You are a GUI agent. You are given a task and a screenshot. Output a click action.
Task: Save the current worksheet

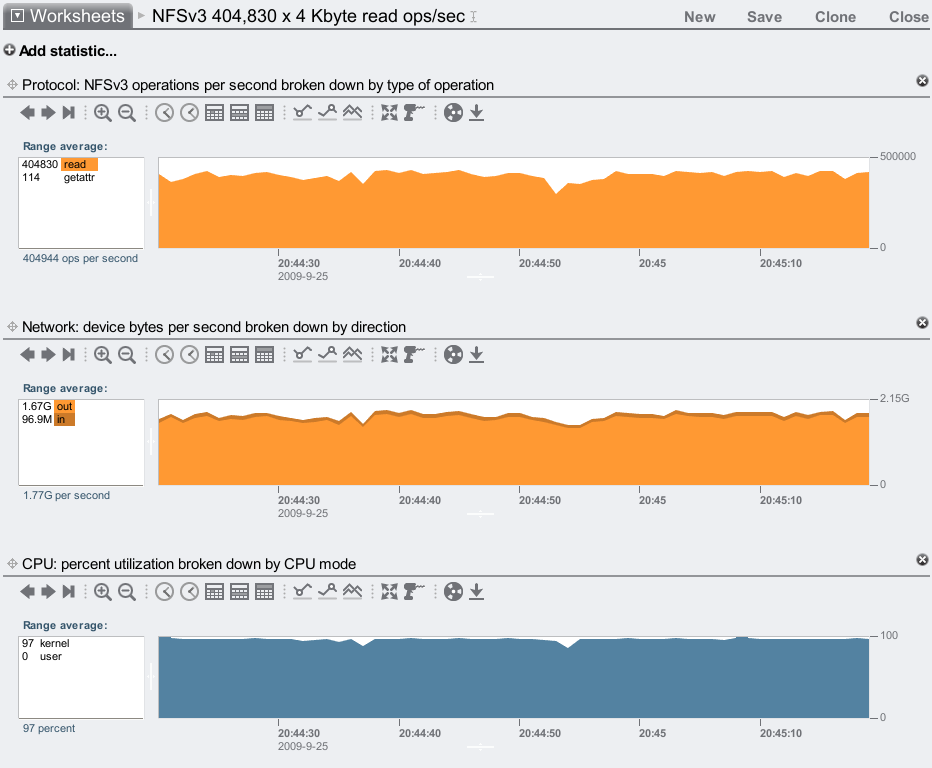[x=764, y=17]
